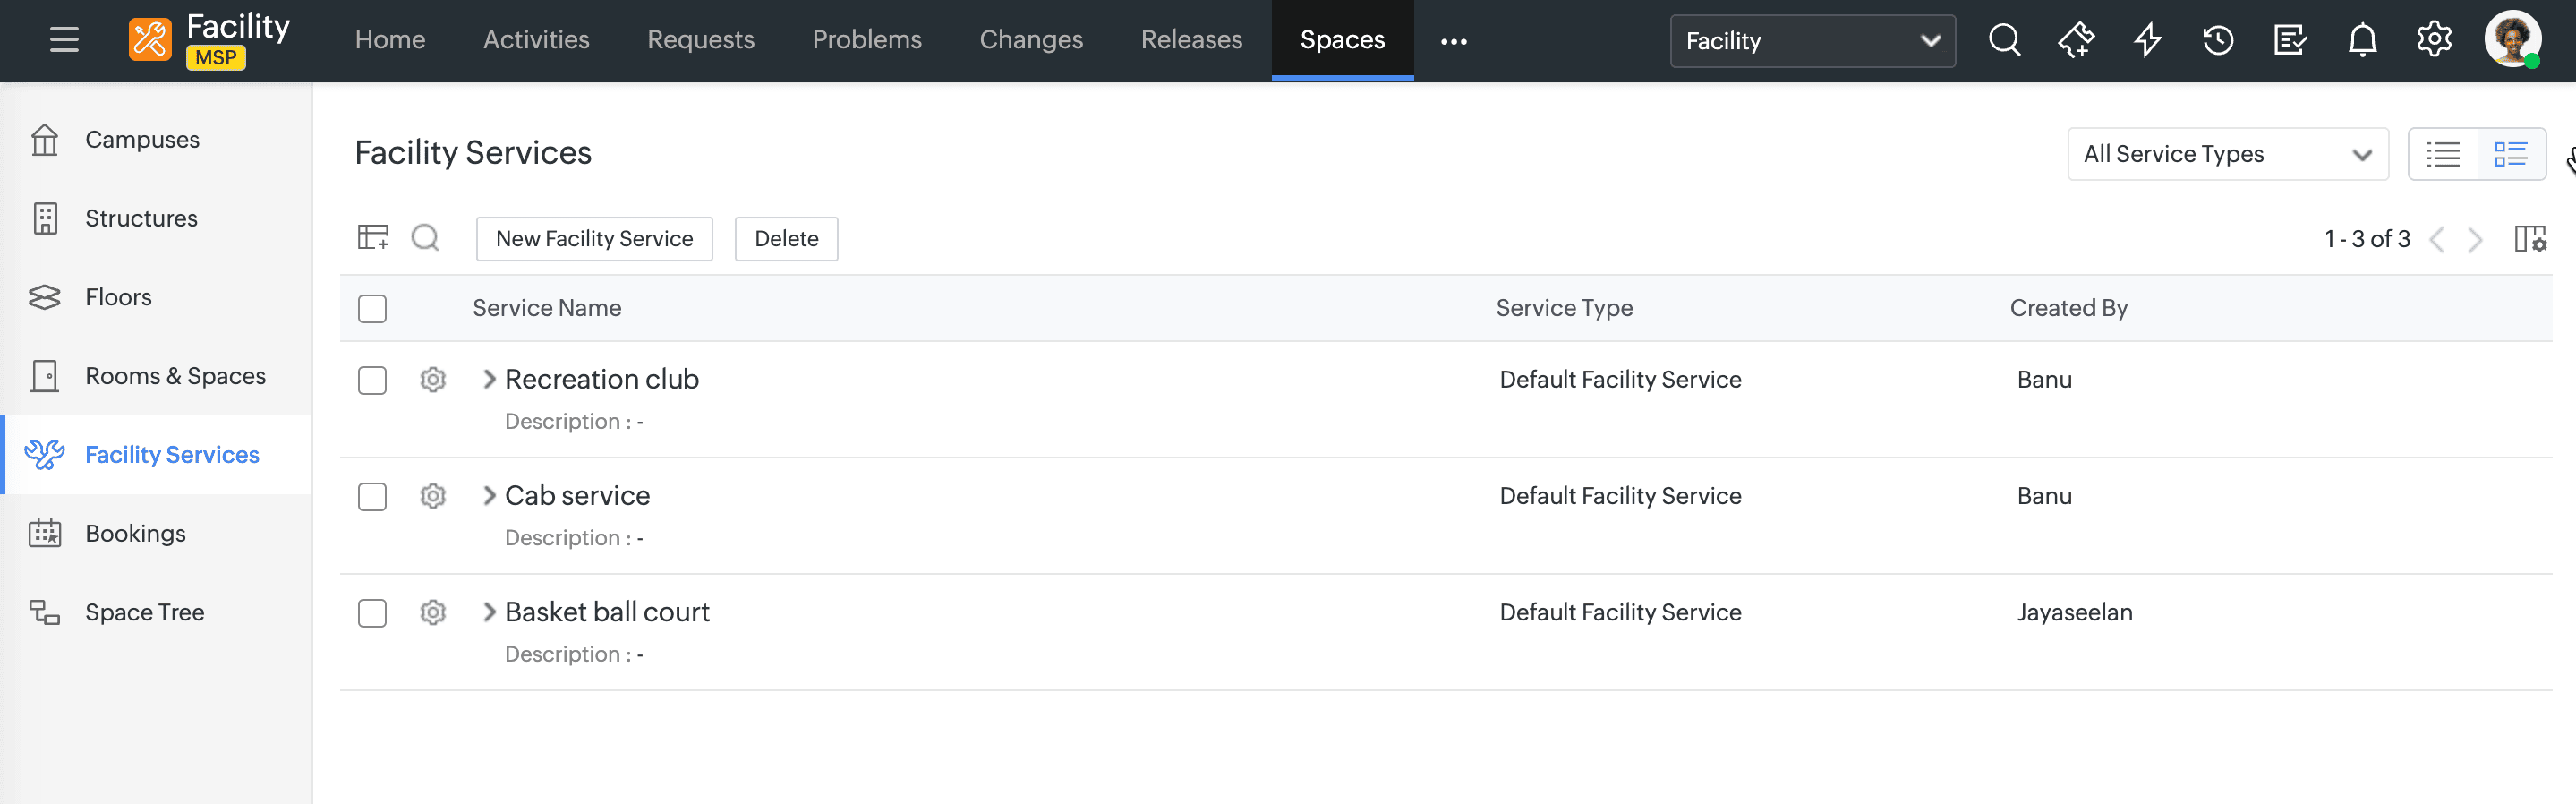Viewport: 2576px width, 804px height.
Task: Switch to the compact list view
Action: click(2442, 154)
